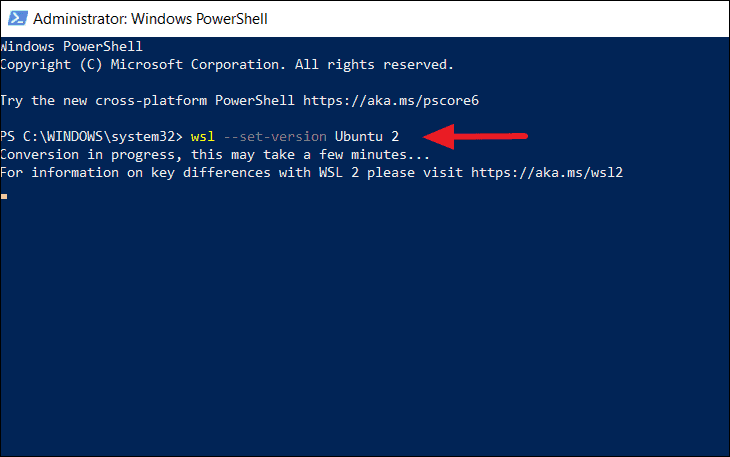
Task: Click the Ubuntu argument in the command
Action: tap(358, 137)
